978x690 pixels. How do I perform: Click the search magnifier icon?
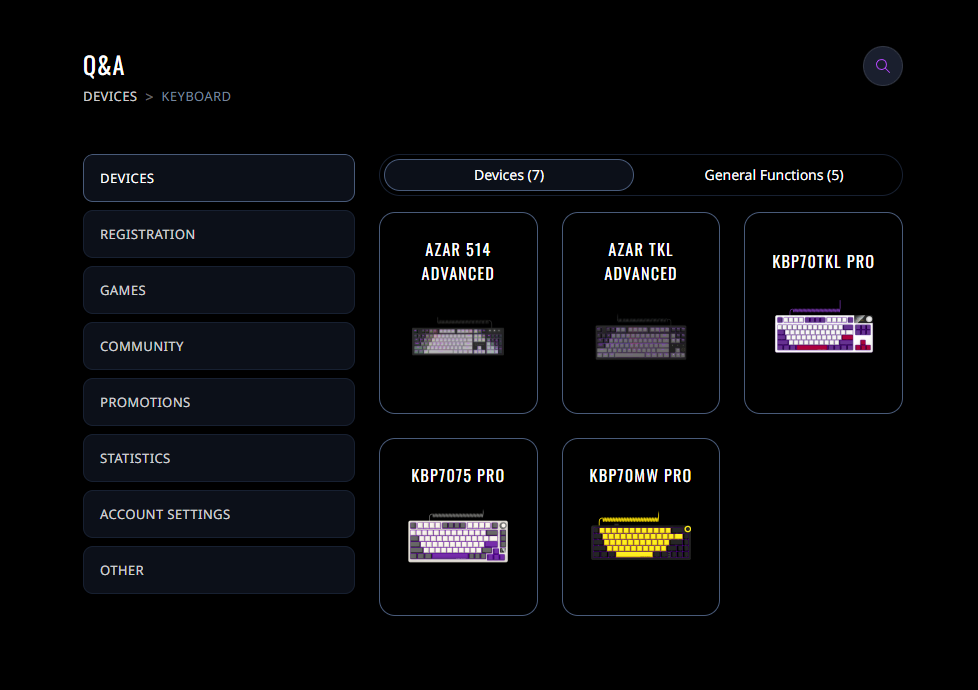(882, 66)
